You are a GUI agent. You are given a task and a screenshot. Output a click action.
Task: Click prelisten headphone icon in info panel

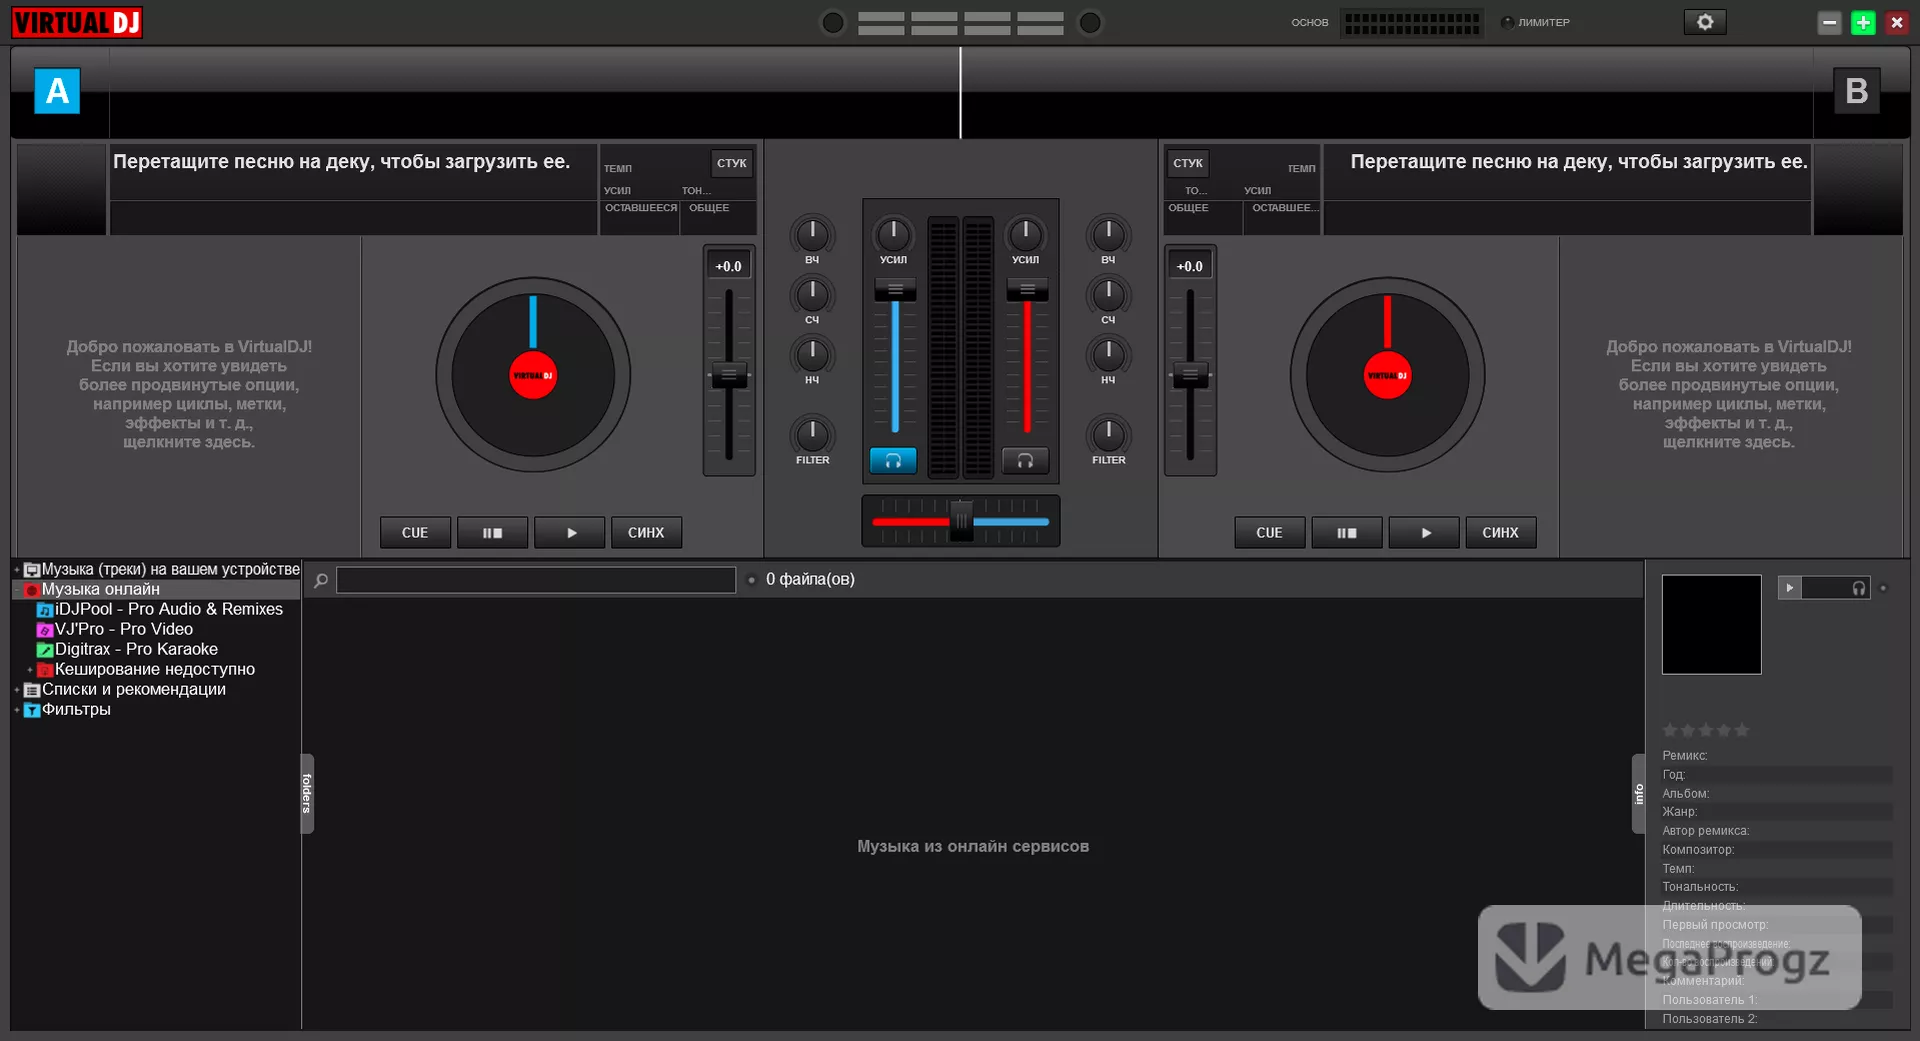(x=1858, y=588)
